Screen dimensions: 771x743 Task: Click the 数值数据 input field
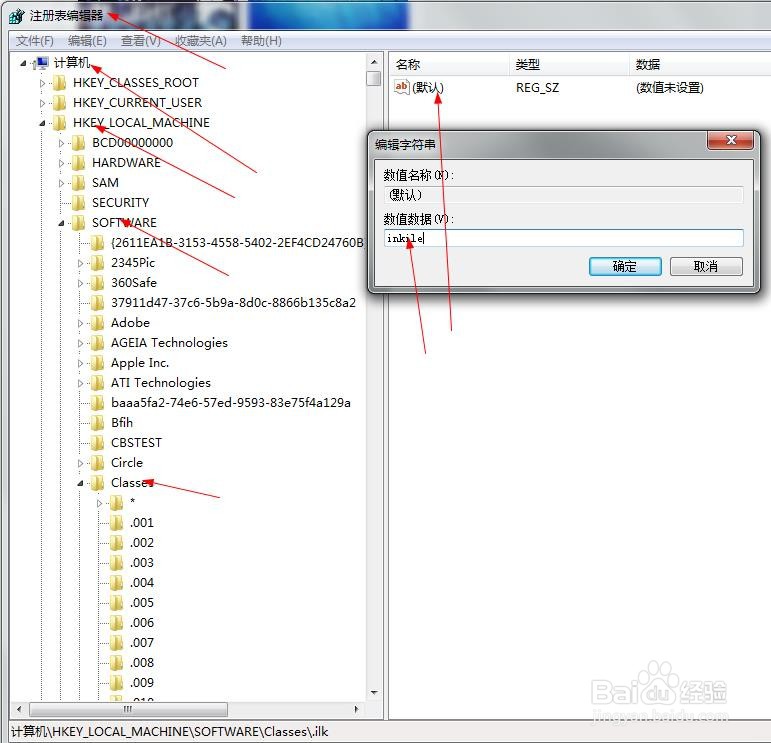tap(563, 238)
